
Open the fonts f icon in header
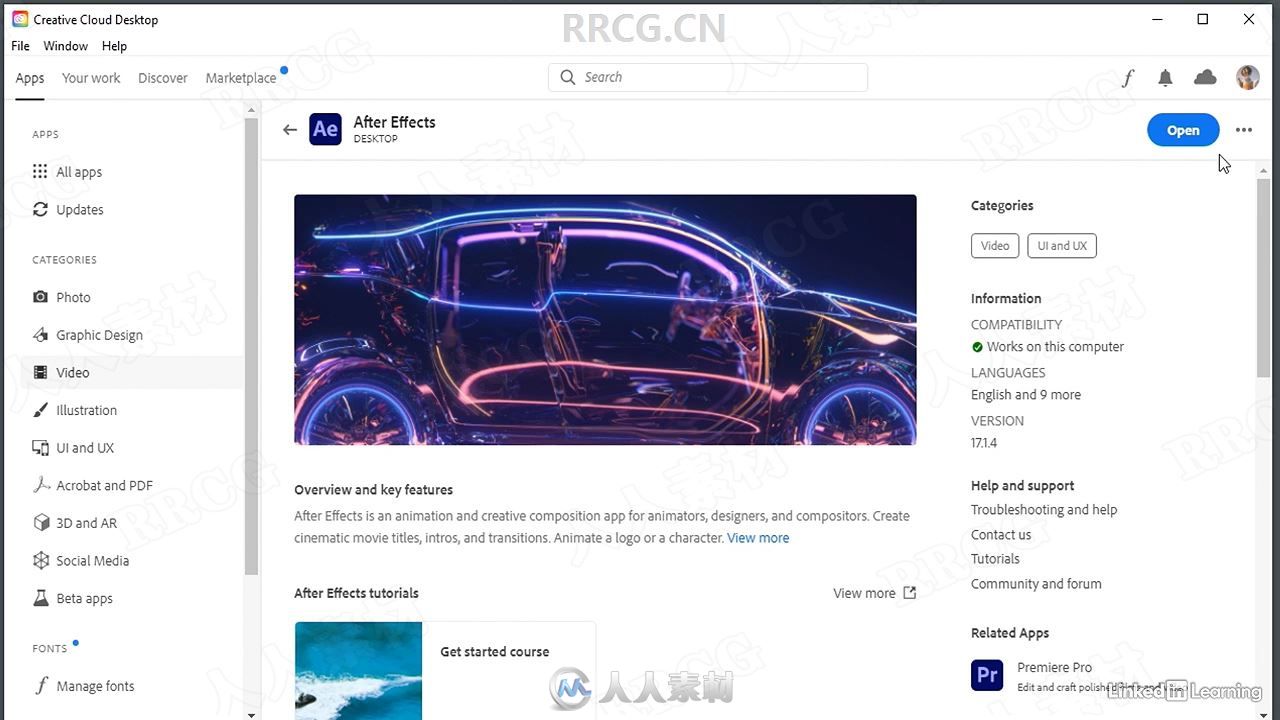click(x=1128, y=78)
